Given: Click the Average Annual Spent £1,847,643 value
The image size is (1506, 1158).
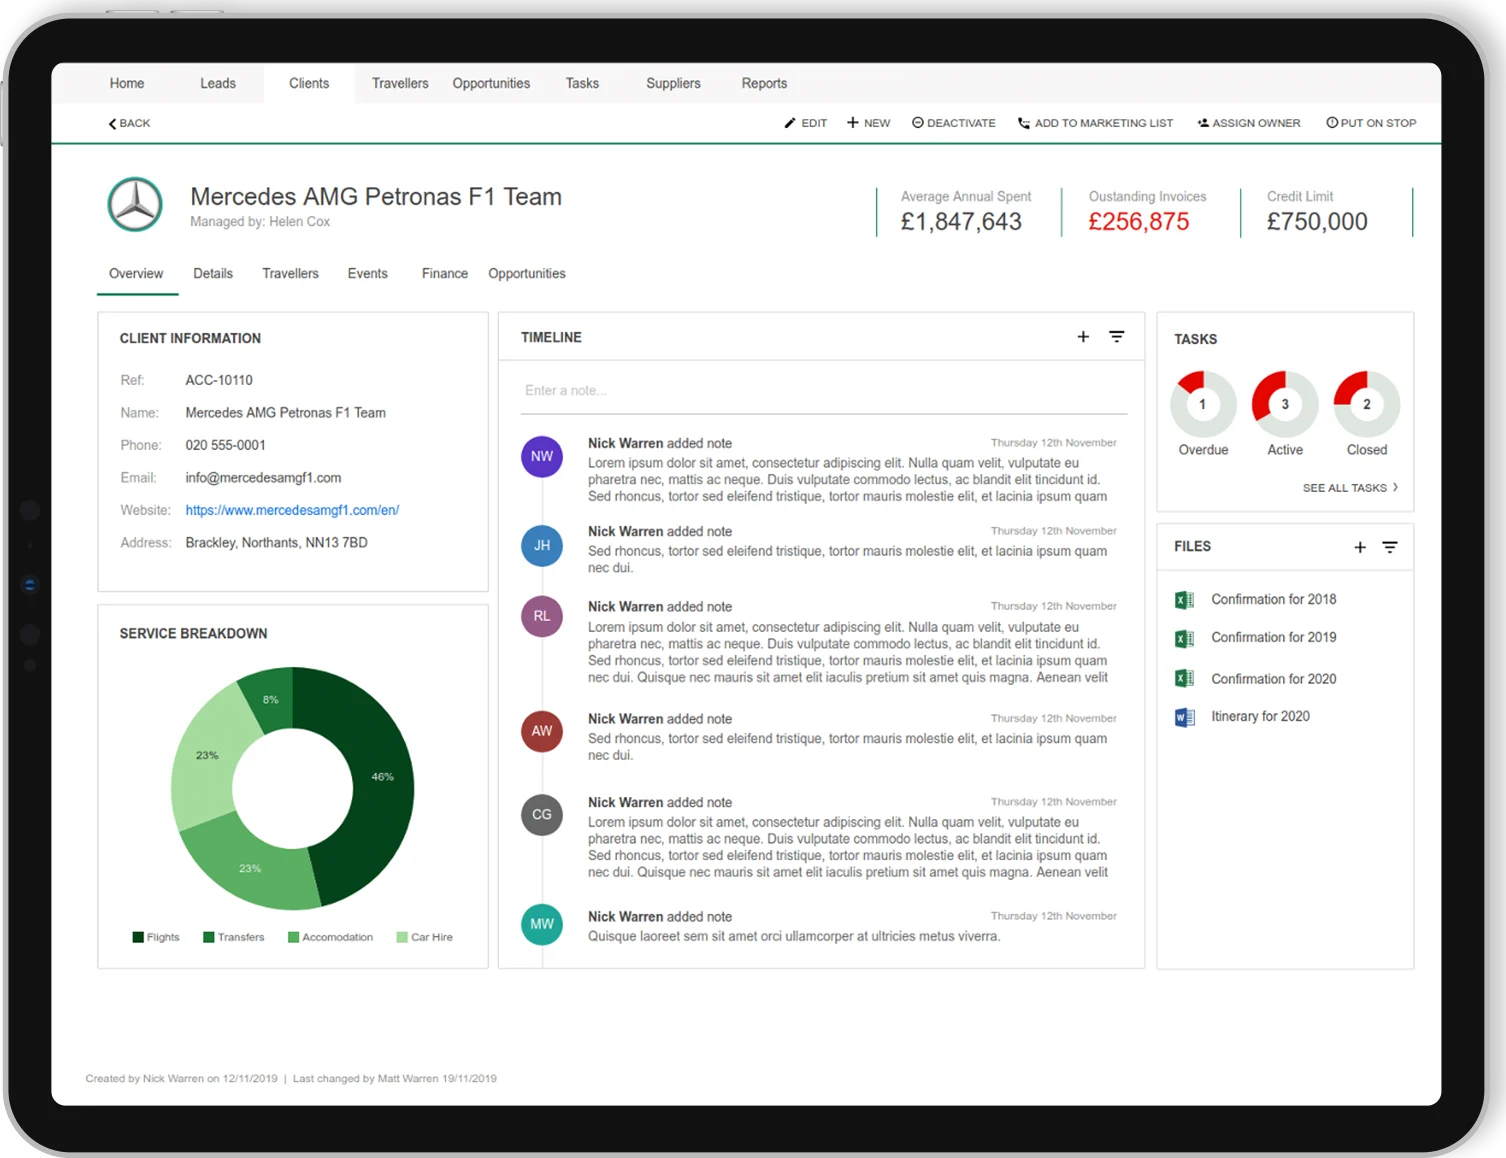Looking at the screenshot, I should click(961, 221).
